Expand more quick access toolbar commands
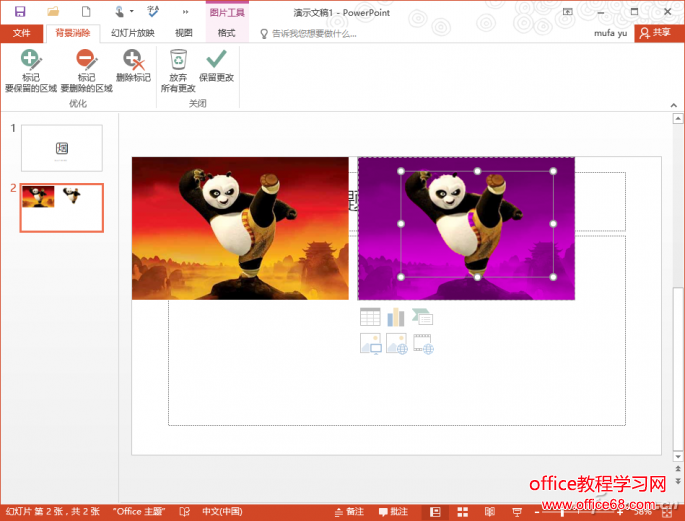 pyautogui.click(x=186, y=12)
